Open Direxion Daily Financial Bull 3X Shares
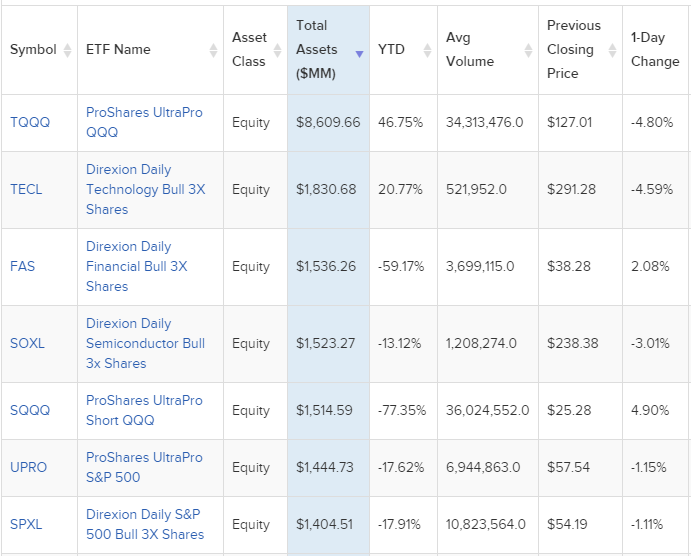Viewport: 691px width, 556px height. [x=136, y=266]
